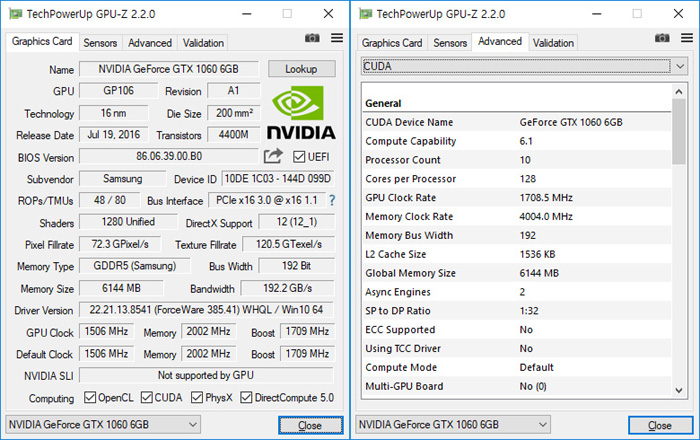This screenshot has height=442, width=700.
Task: Toggle the UEFI checkbox
Action: (300, 157)
